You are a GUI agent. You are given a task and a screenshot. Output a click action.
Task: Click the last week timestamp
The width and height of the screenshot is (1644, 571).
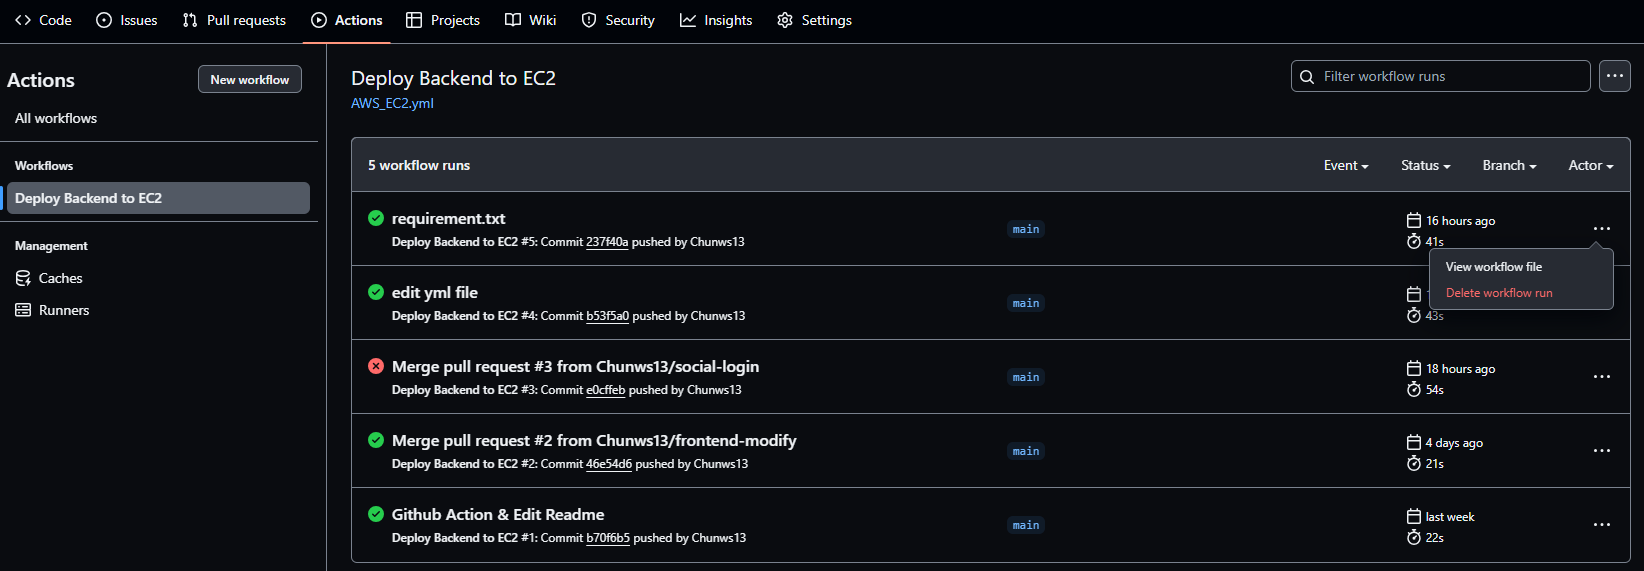[1450, 517]
